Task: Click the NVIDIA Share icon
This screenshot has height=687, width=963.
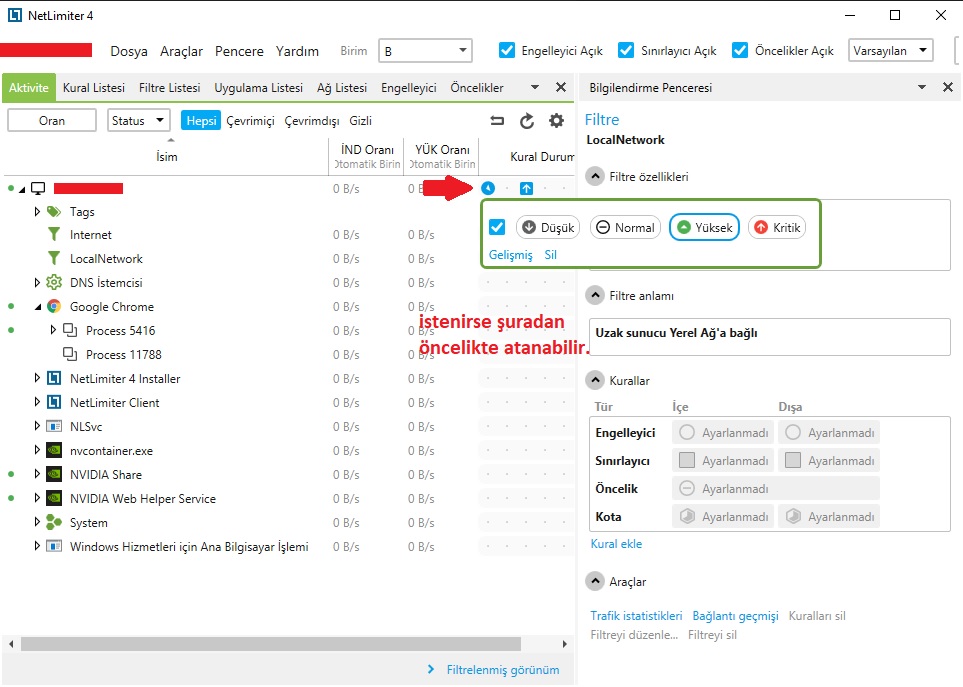Action: (54, 475)
